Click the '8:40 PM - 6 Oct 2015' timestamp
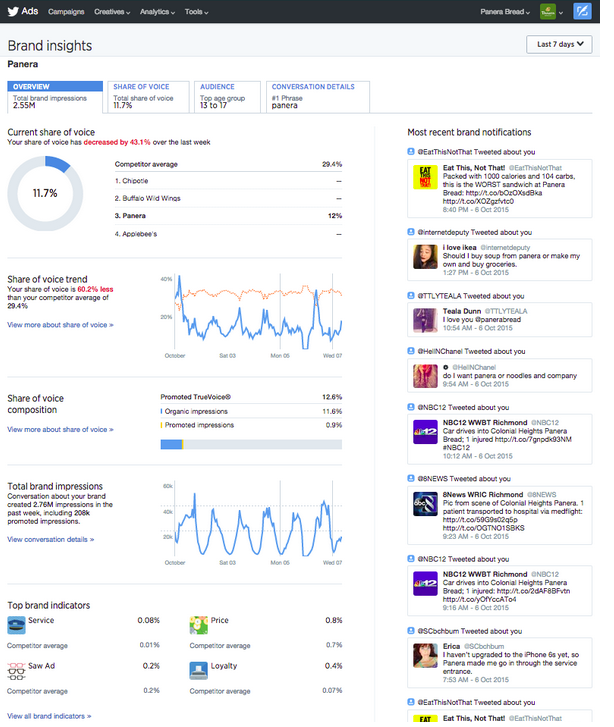The height and width of the screenshot is (727, 614). [x=475, y=210]
